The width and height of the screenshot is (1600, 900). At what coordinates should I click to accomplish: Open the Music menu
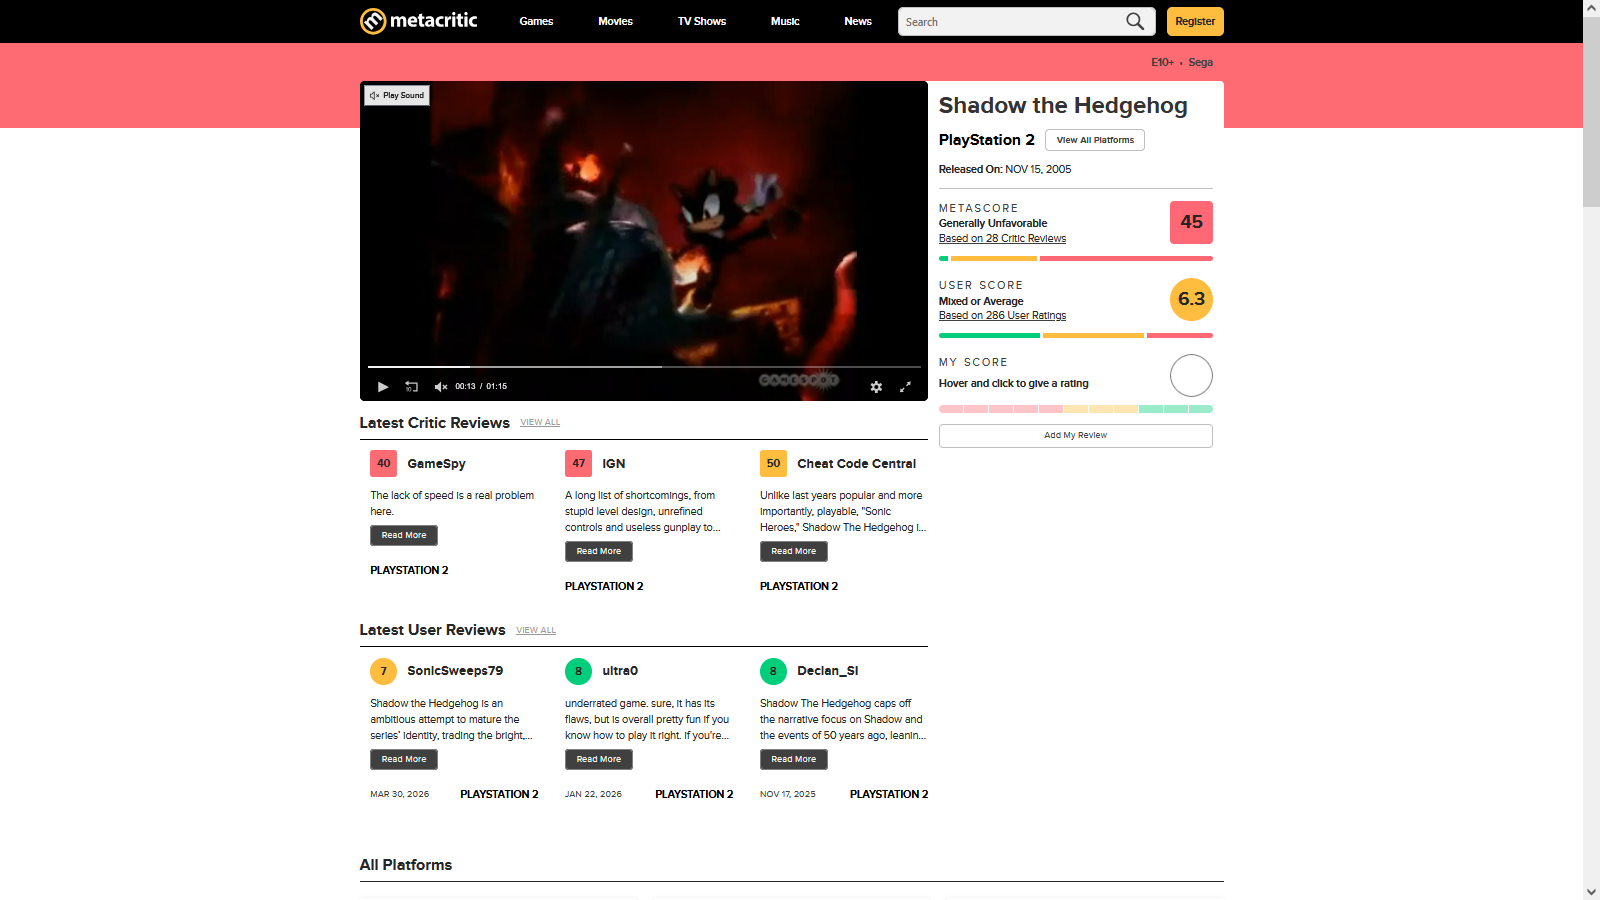[x=785, y=21]
